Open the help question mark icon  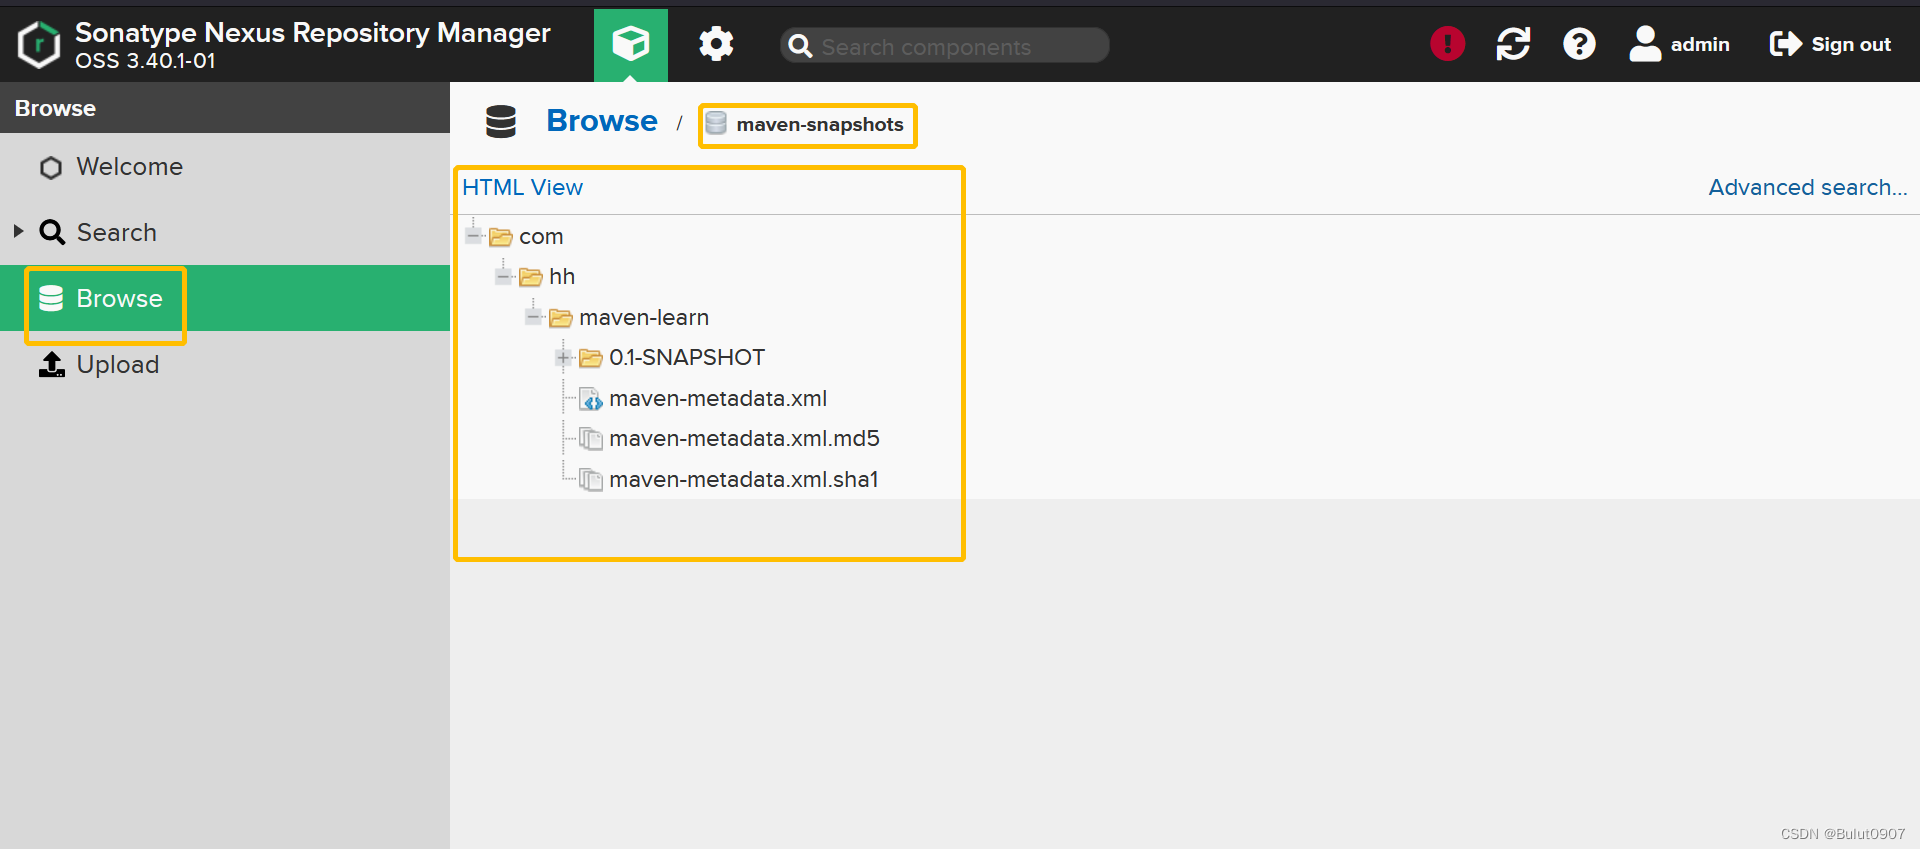1579,44
